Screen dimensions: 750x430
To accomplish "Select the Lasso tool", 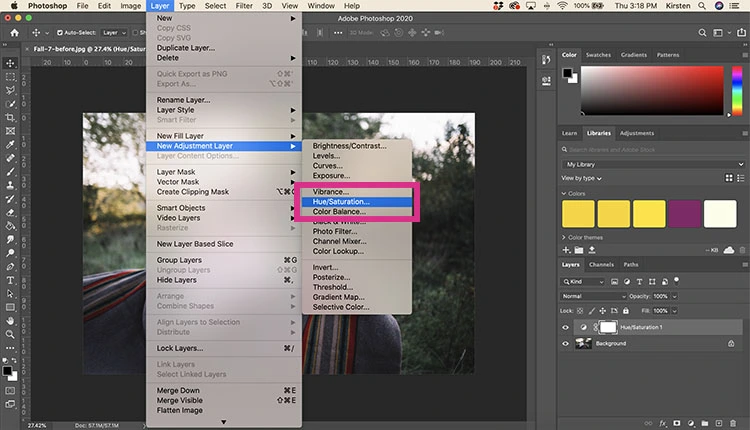I will [10, 90].
